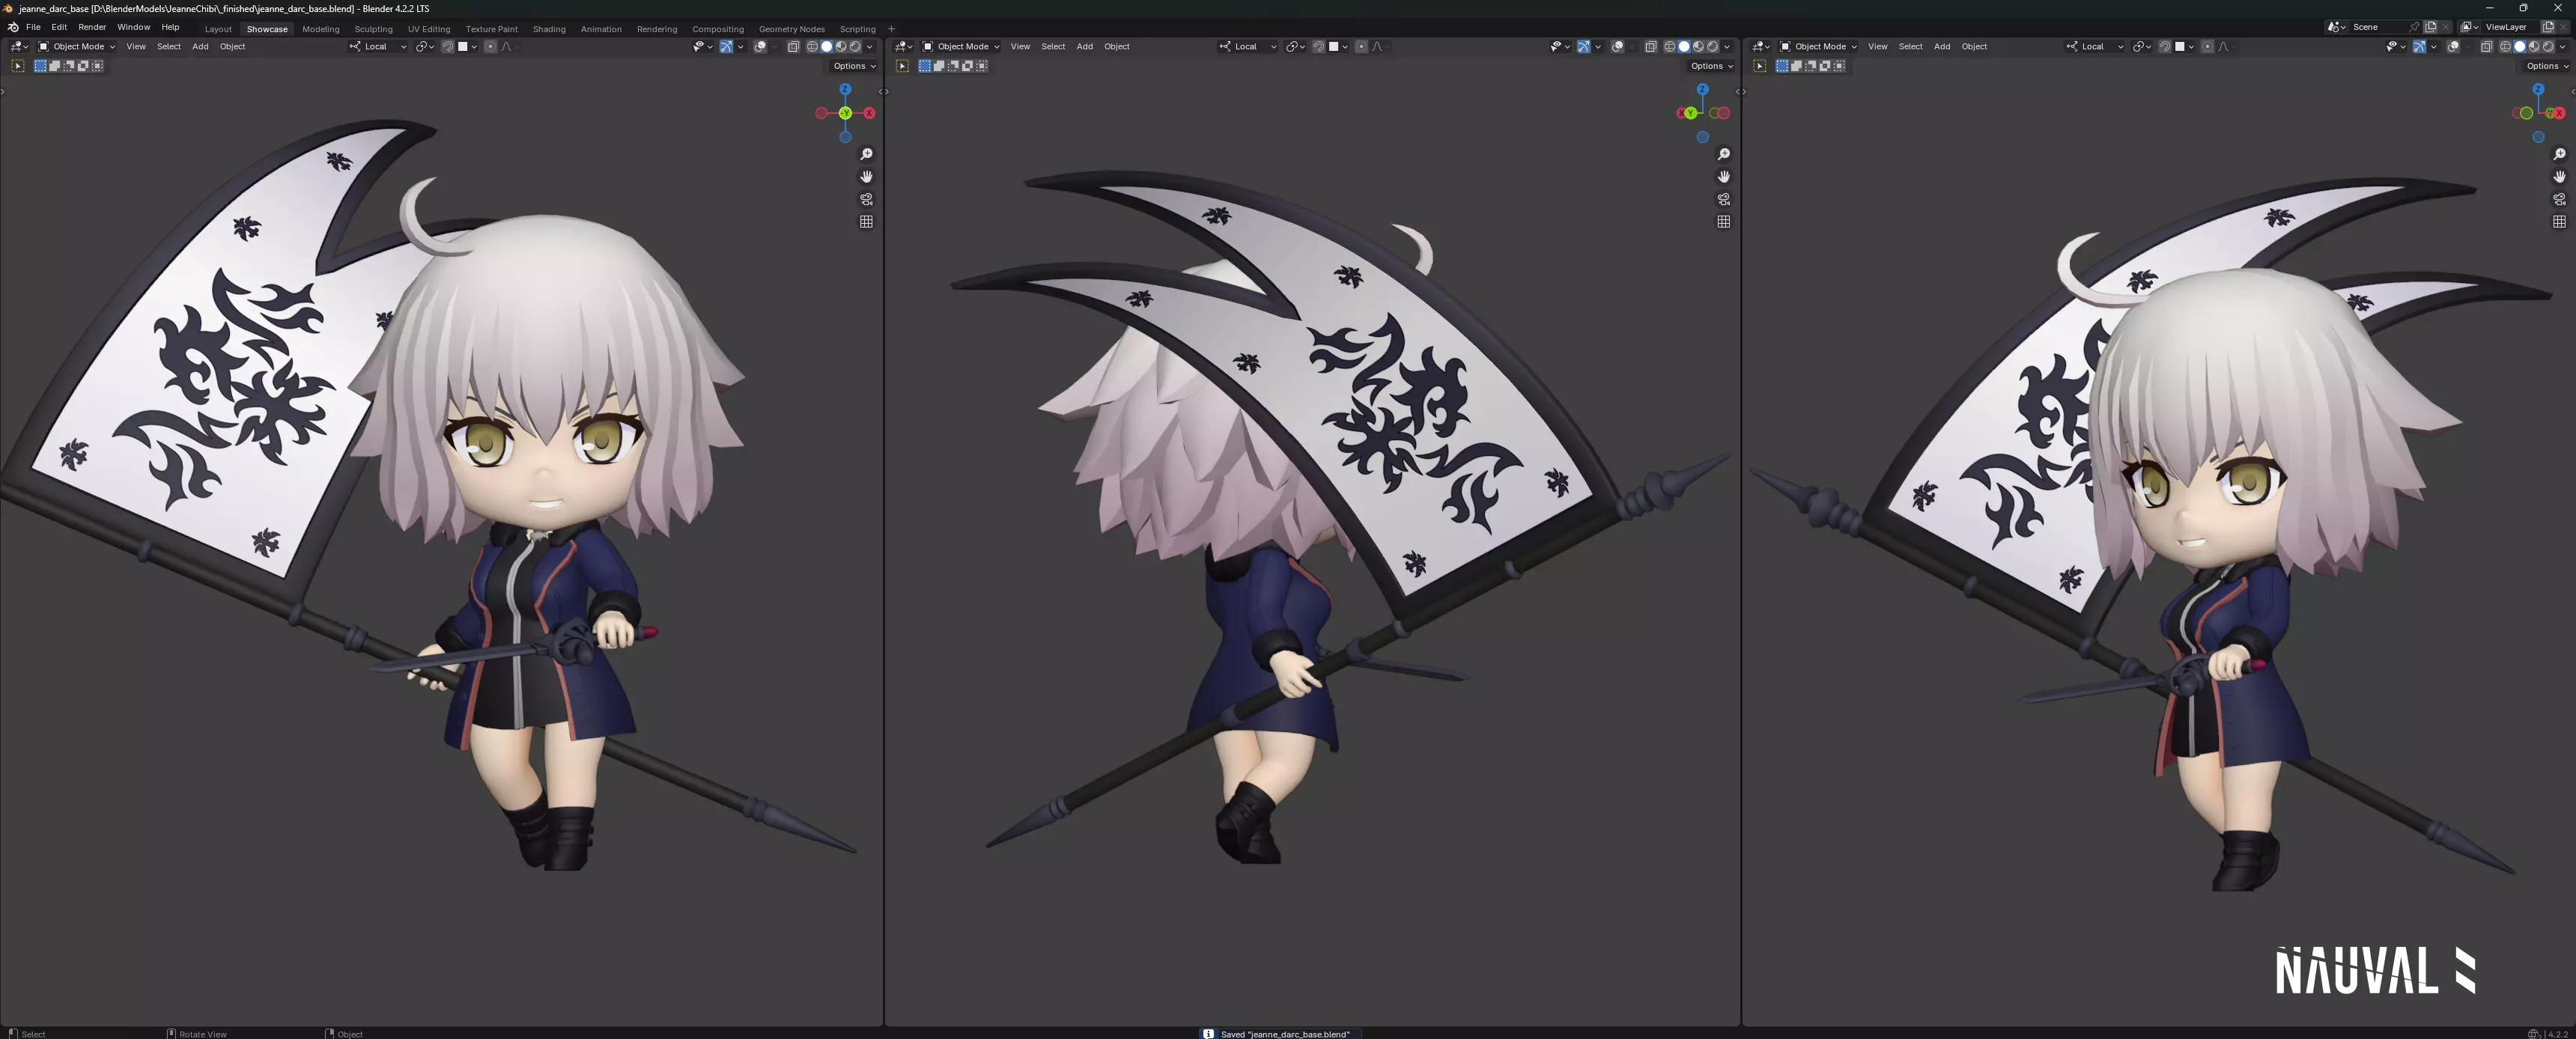Toggle overlays in left viewport

[760, 47]
